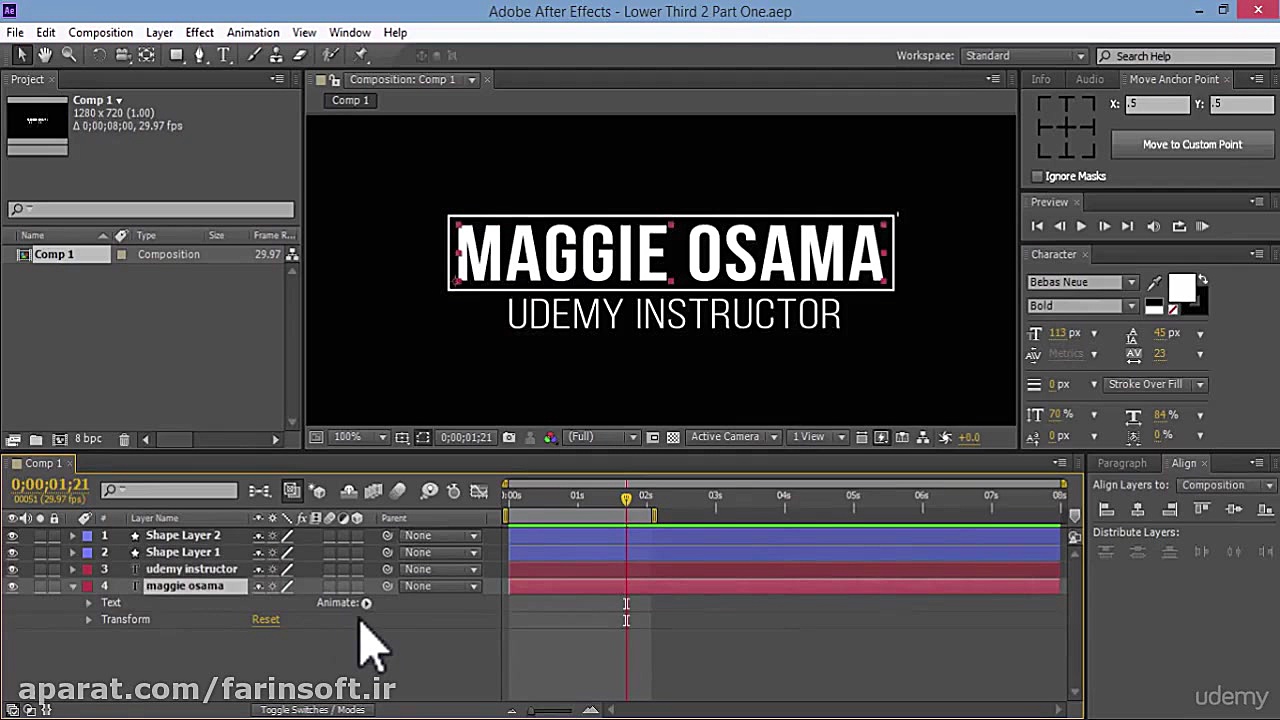Viewport: 1280px width, 720px height.
Task: Create new folder in Project panel
Action: (x=36, y=439)
